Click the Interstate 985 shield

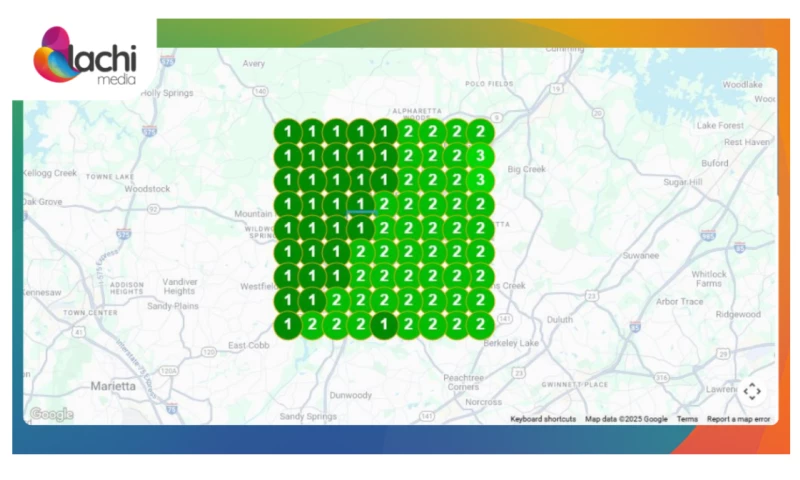point(708,235)
